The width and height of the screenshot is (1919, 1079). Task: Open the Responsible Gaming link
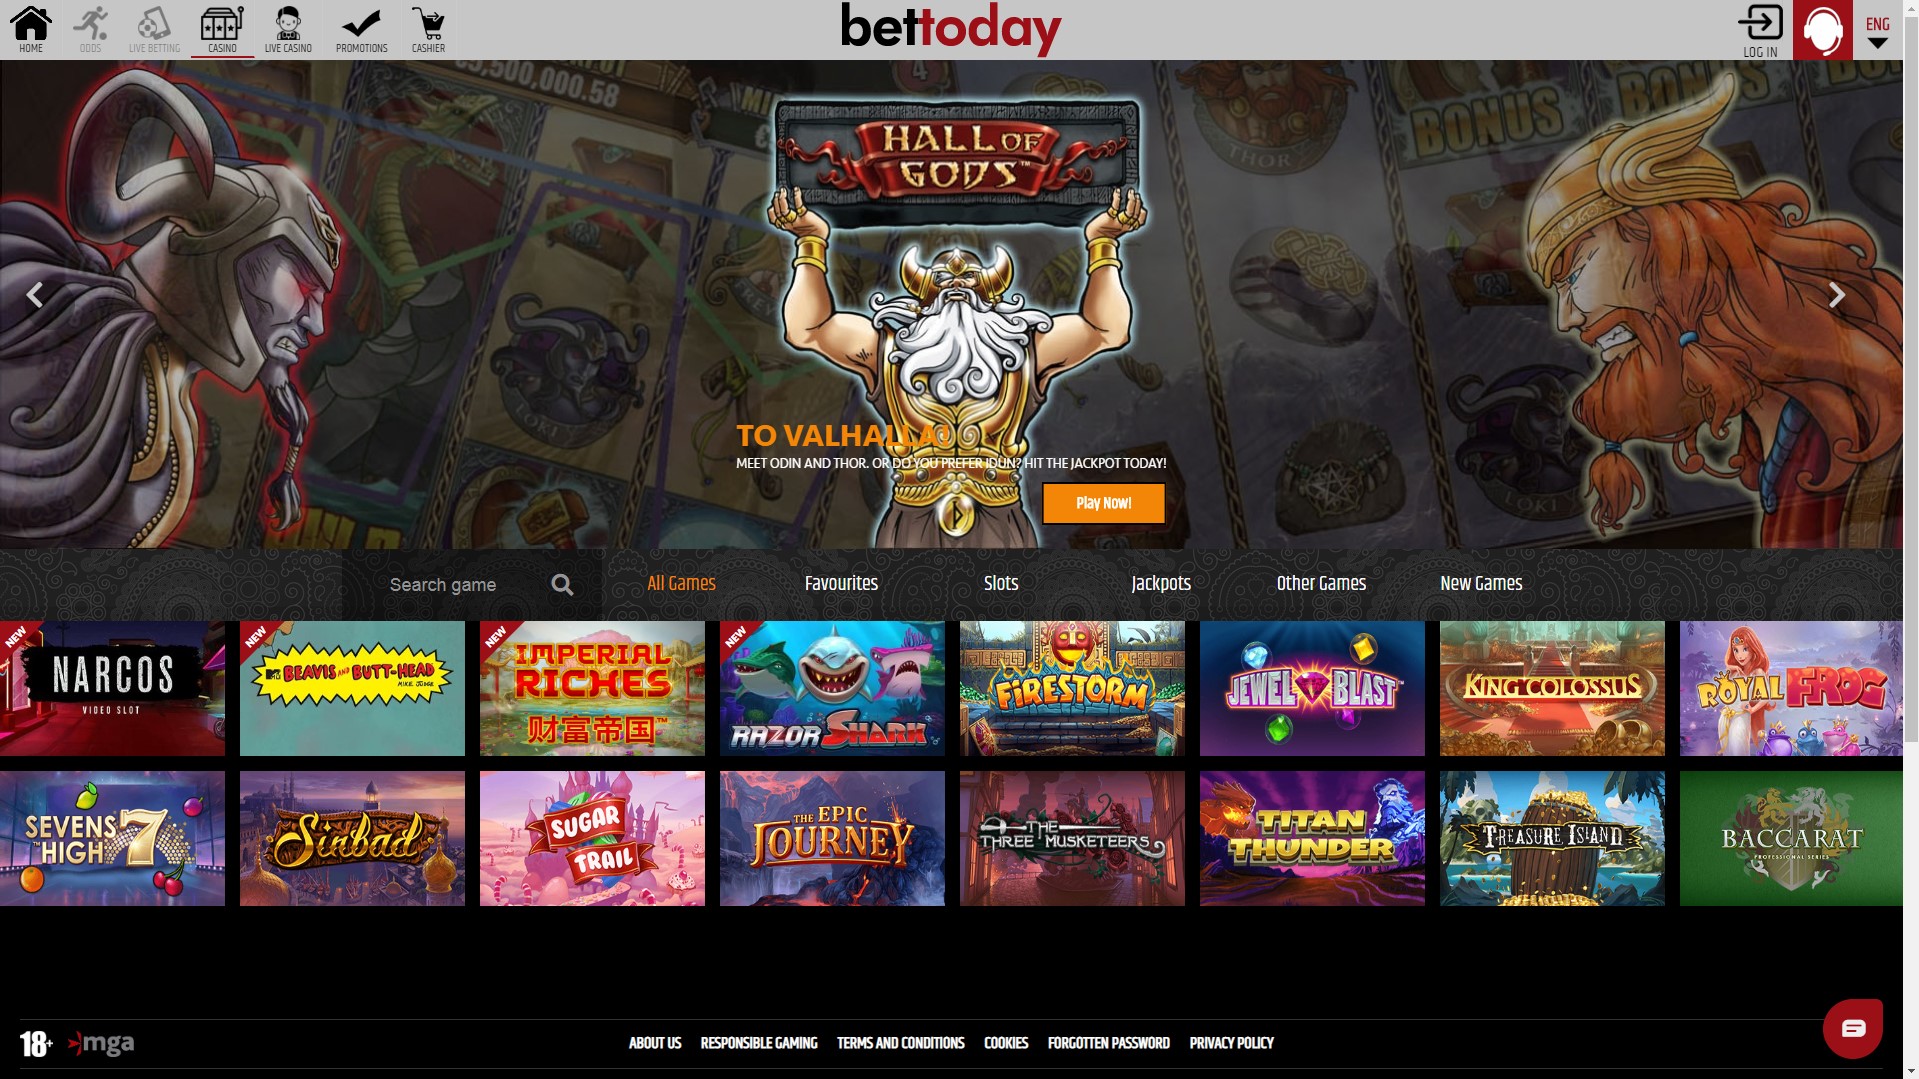pyautogui.click(x=759, y=1043)
